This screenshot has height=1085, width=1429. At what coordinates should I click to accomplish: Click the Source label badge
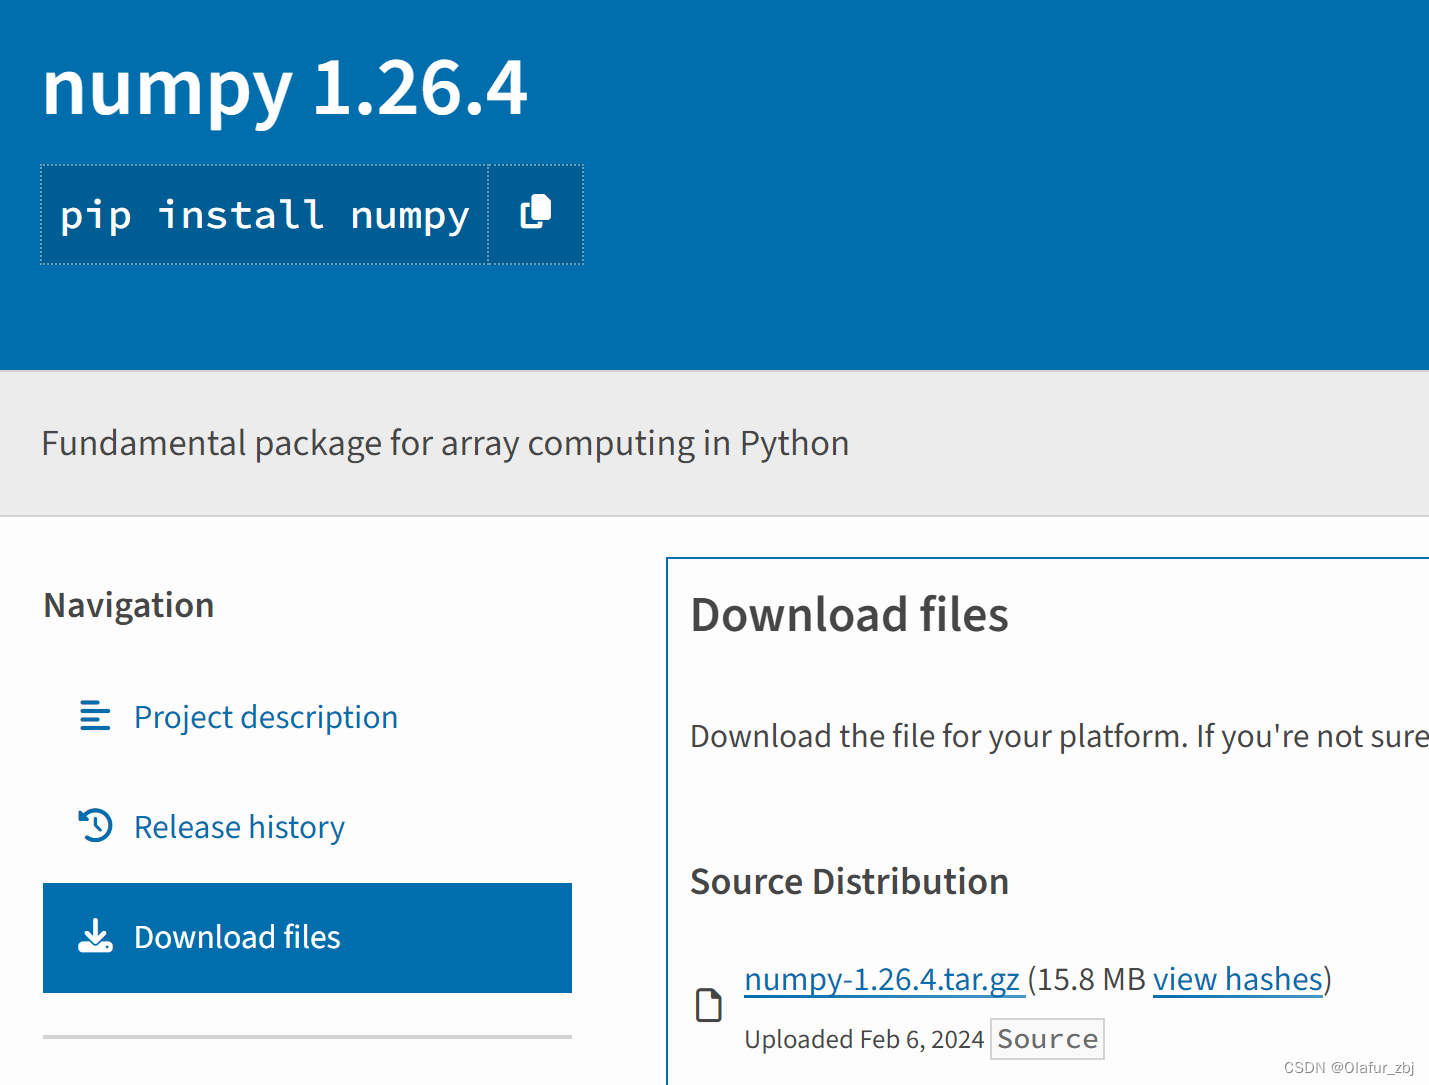[1047, 1039]
